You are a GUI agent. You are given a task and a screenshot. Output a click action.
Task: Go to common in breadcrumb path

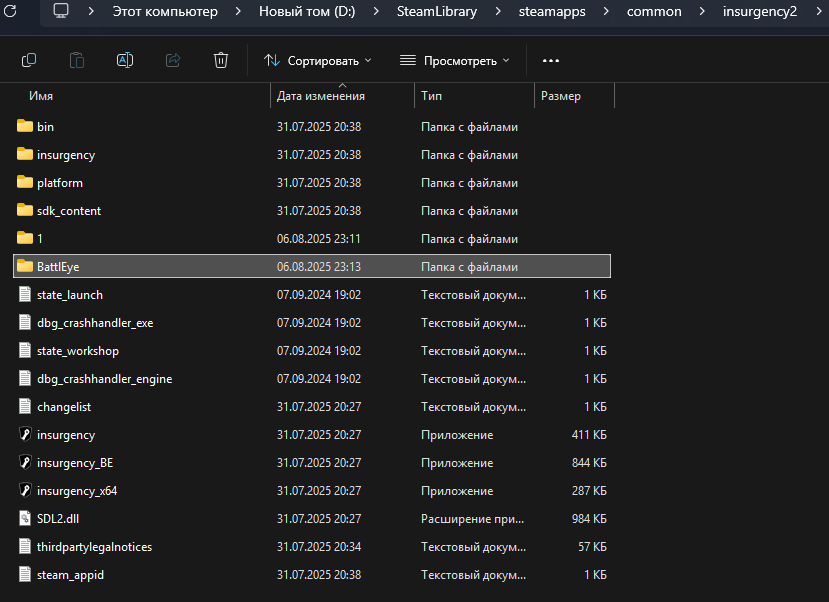(654, 11)
